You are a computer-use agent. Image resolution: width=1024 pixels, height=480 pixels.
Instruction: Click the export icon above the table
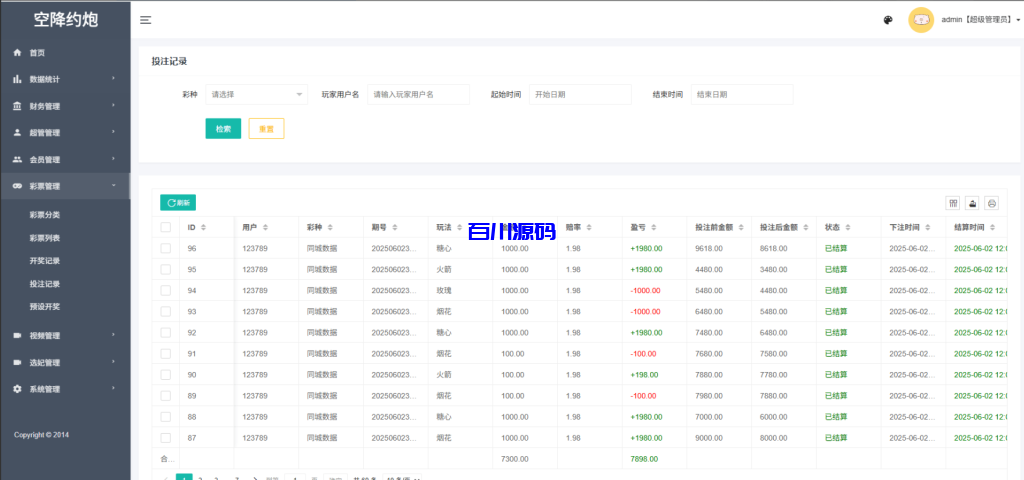973,203
